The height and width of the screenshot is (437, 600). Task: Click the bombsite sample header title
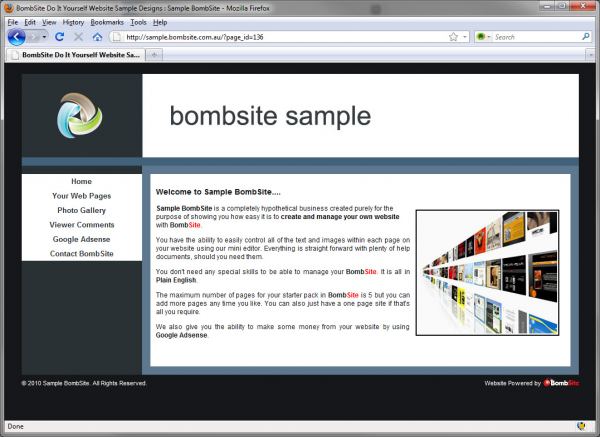(270, 116)
